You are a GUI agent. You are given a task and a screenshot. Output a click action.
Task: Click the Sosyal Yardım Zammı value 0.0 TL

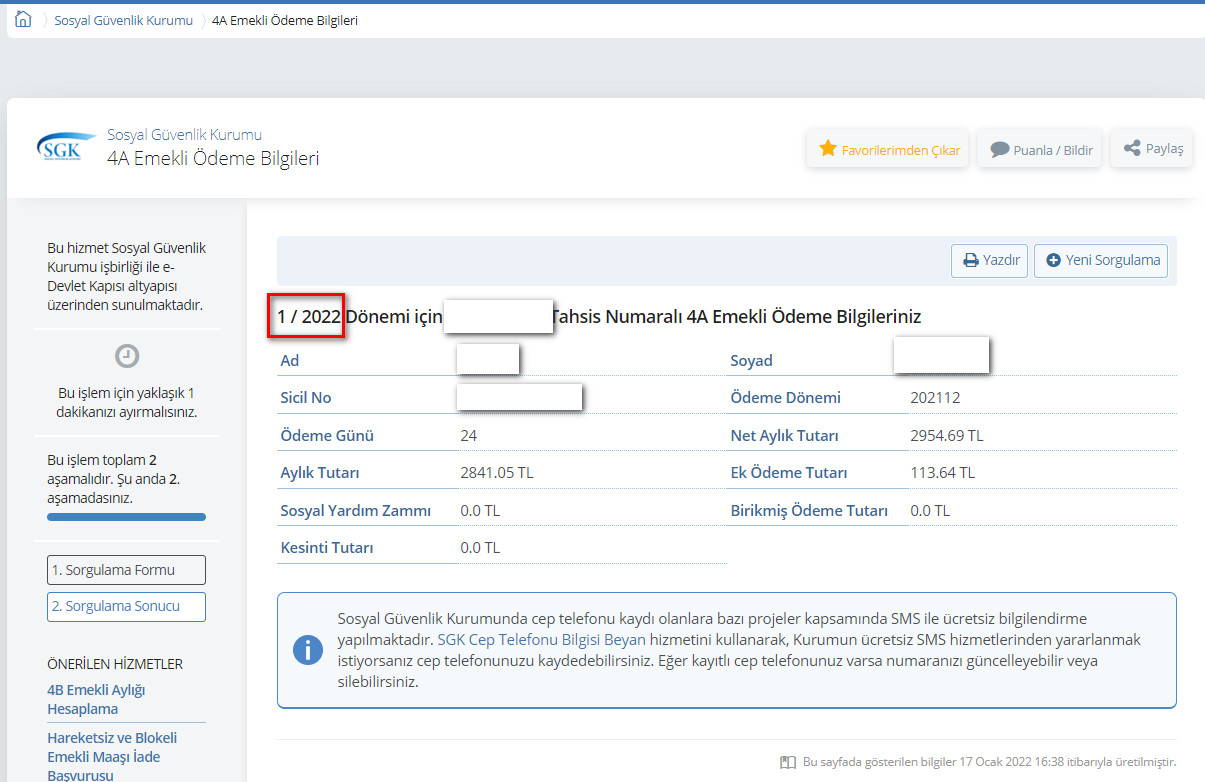pyautogui.click(x=480, y=511)
